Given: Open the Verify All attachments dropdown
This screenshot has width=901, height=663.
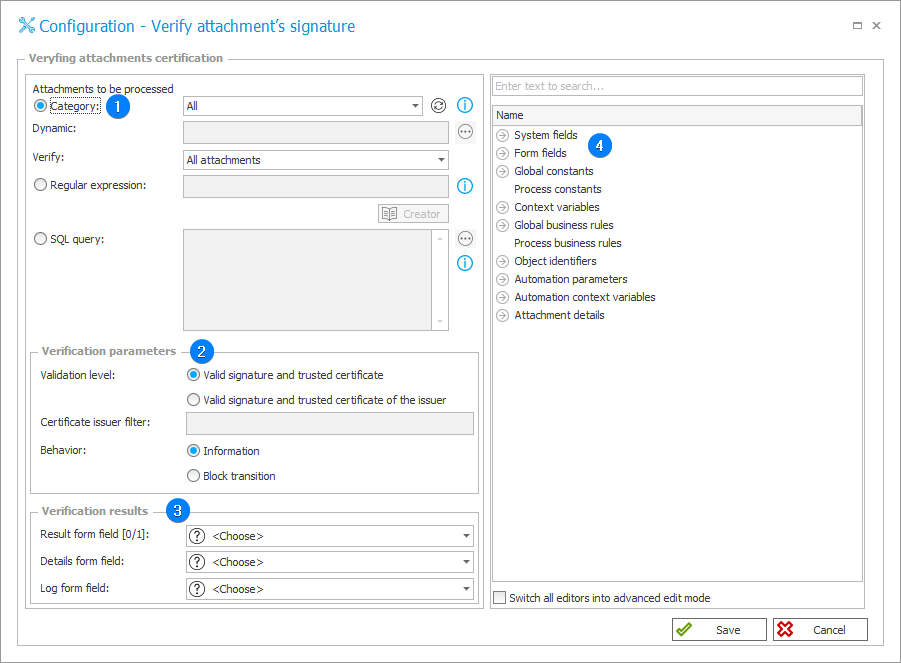Looking at the screenshot, I should (315, 160).
